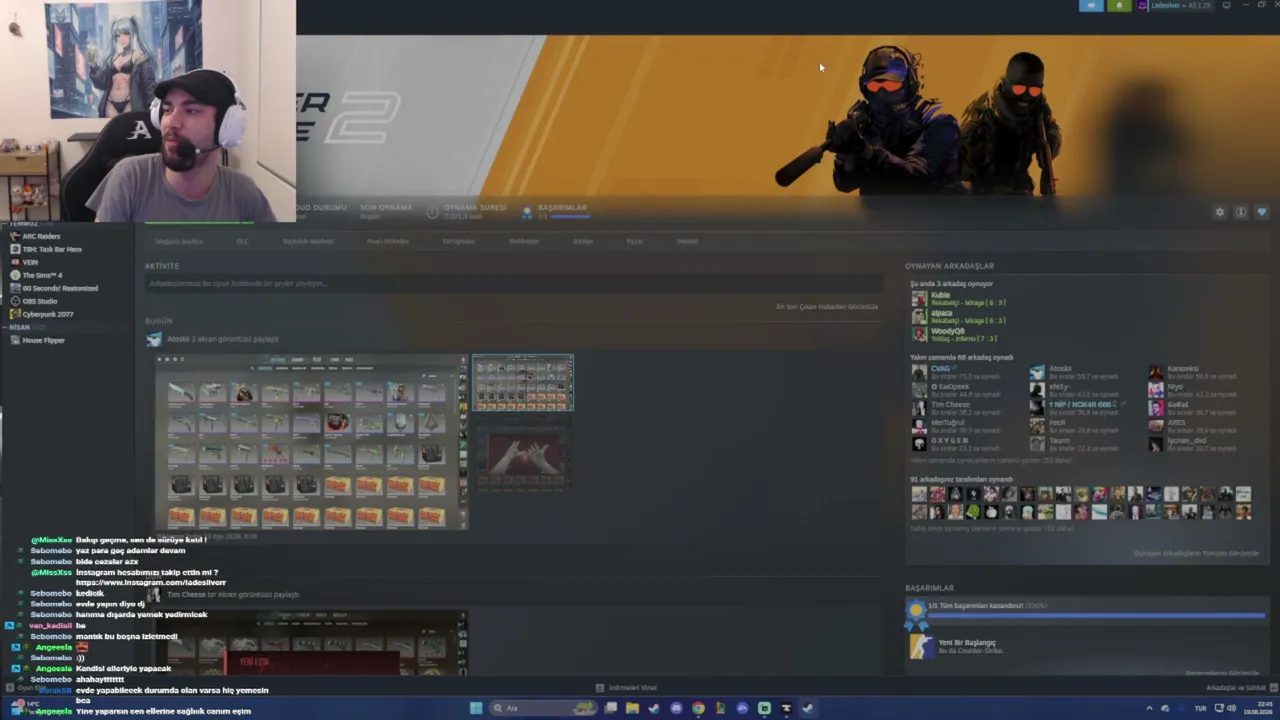
Task: Click OXYGEN's skull avatar
Action: coord(918,444)
